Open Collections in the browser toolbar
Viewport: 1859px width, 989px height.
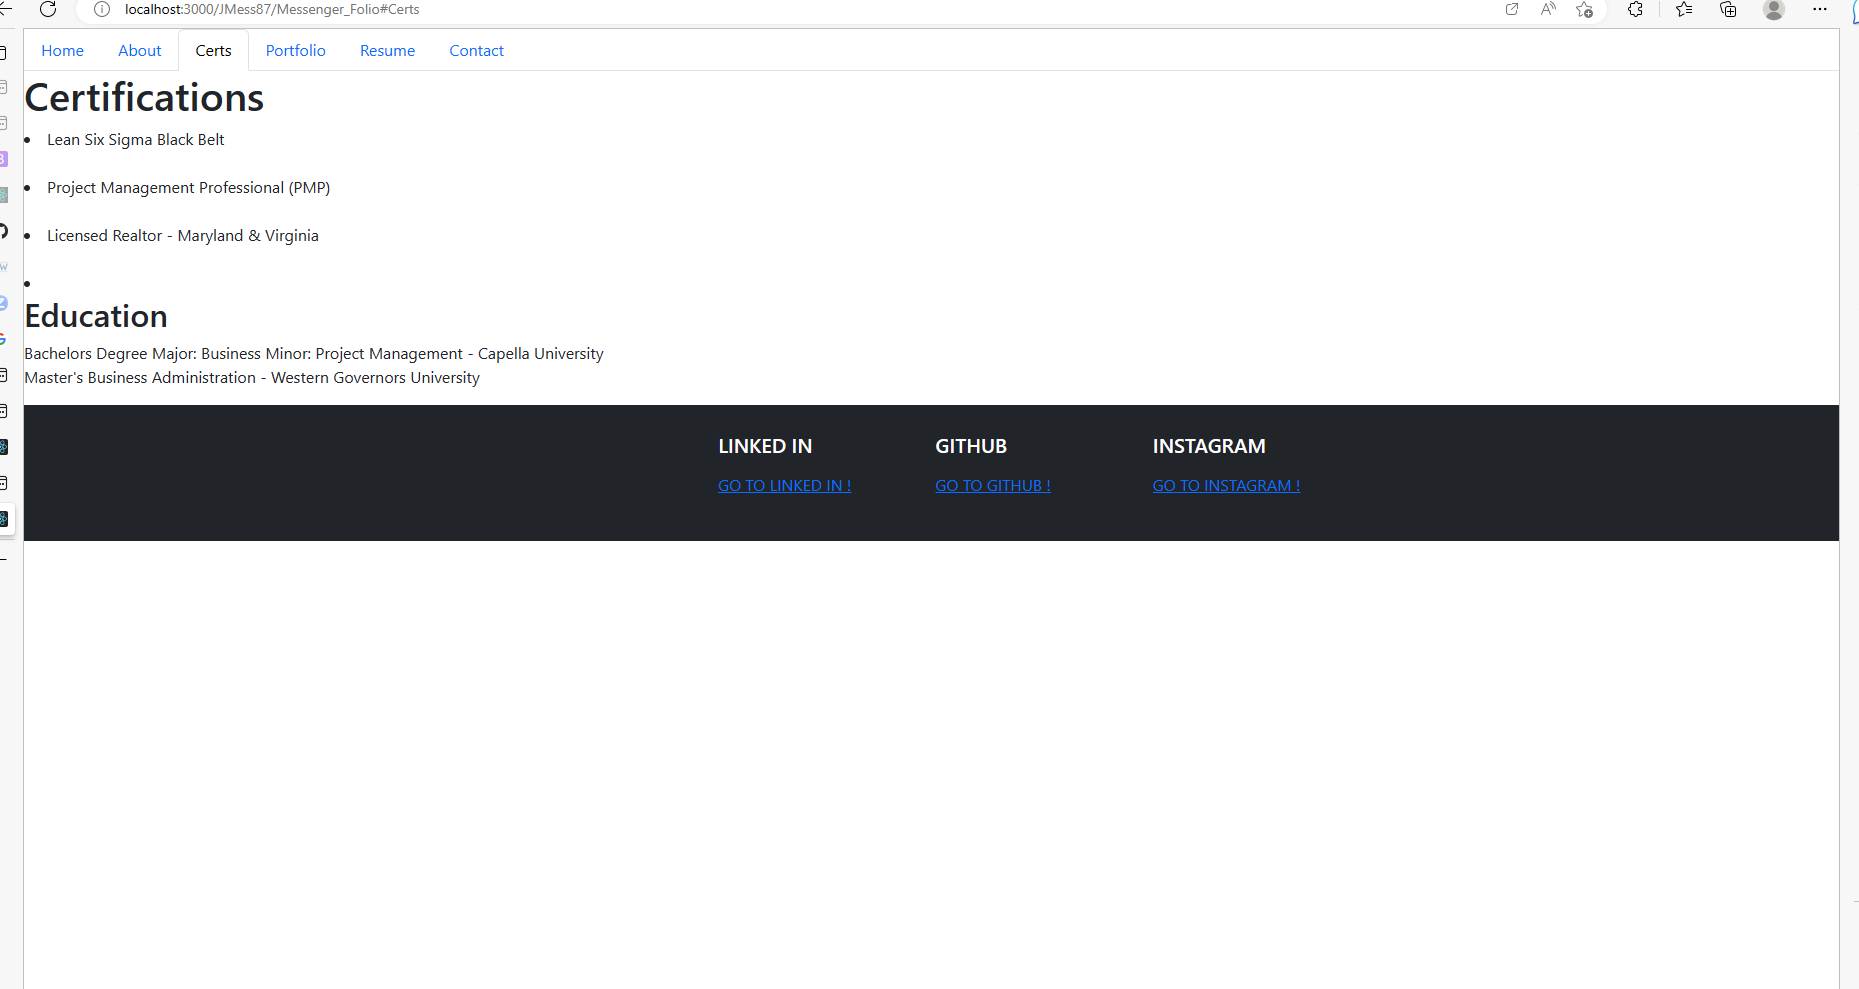[x=1729, y=9]
